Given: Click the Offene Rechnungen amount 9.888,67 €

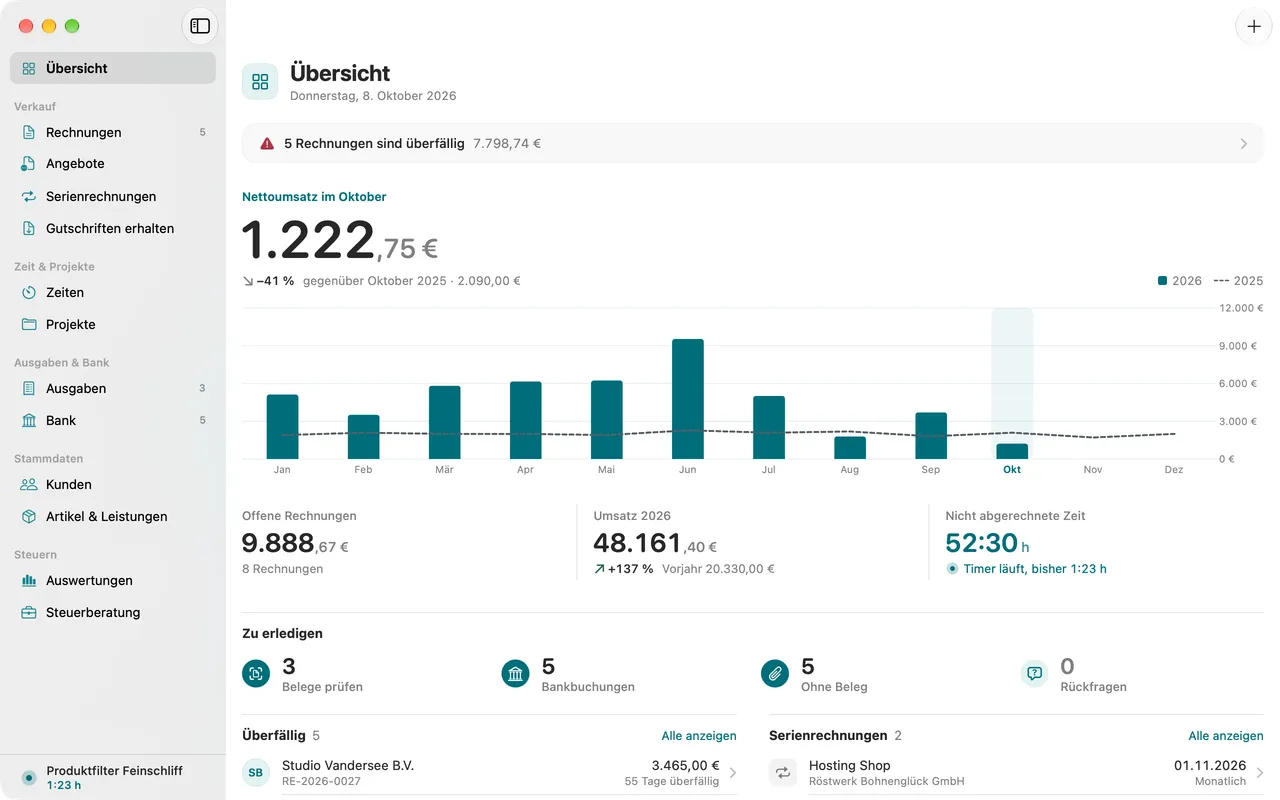Looking at the screenshot, I should pos(295,544).
